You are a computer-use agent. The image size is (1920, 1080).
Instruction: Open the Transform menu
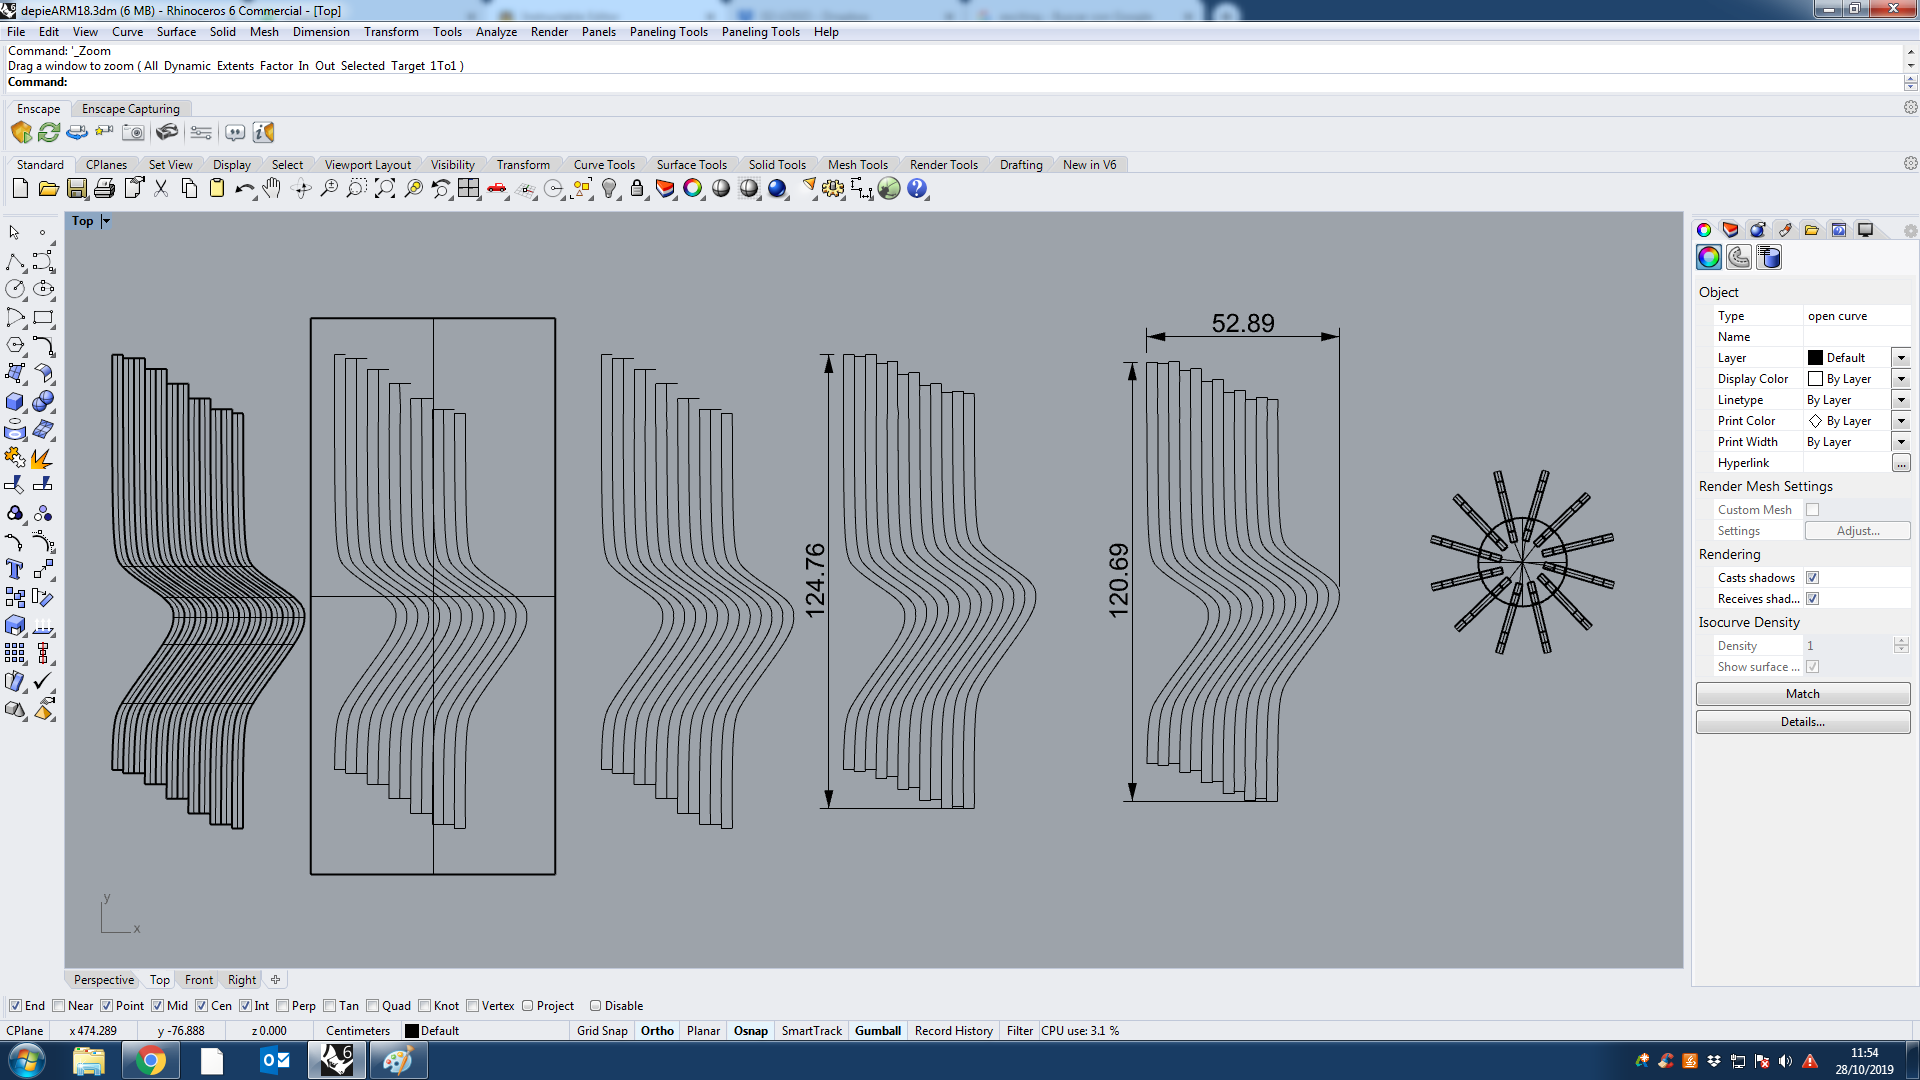(391, 31)
